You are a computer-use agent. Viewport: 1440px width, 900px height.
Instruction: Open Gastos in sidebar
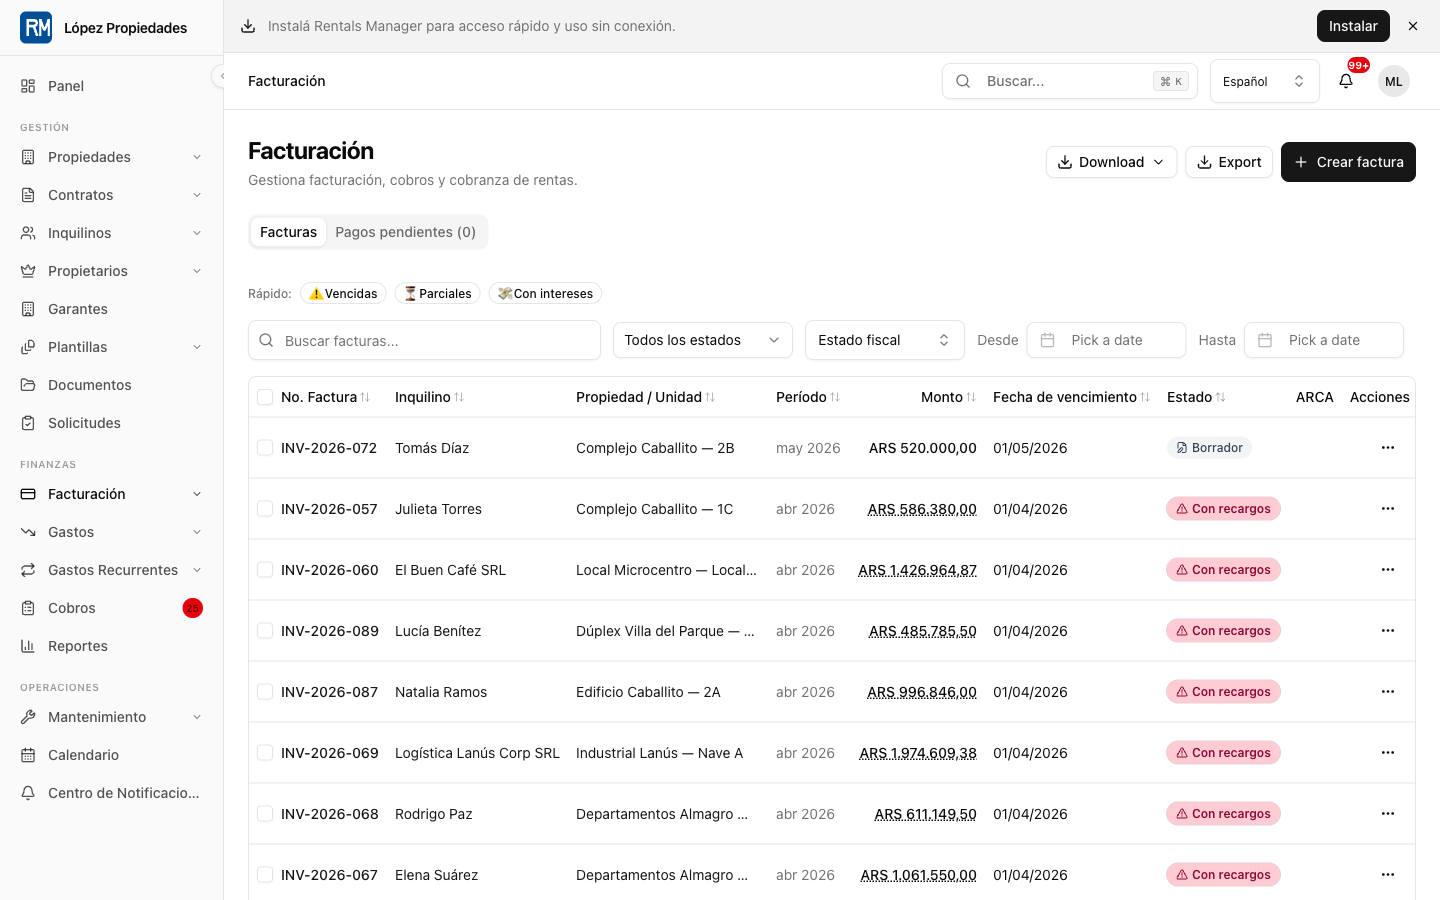(111, 532)
